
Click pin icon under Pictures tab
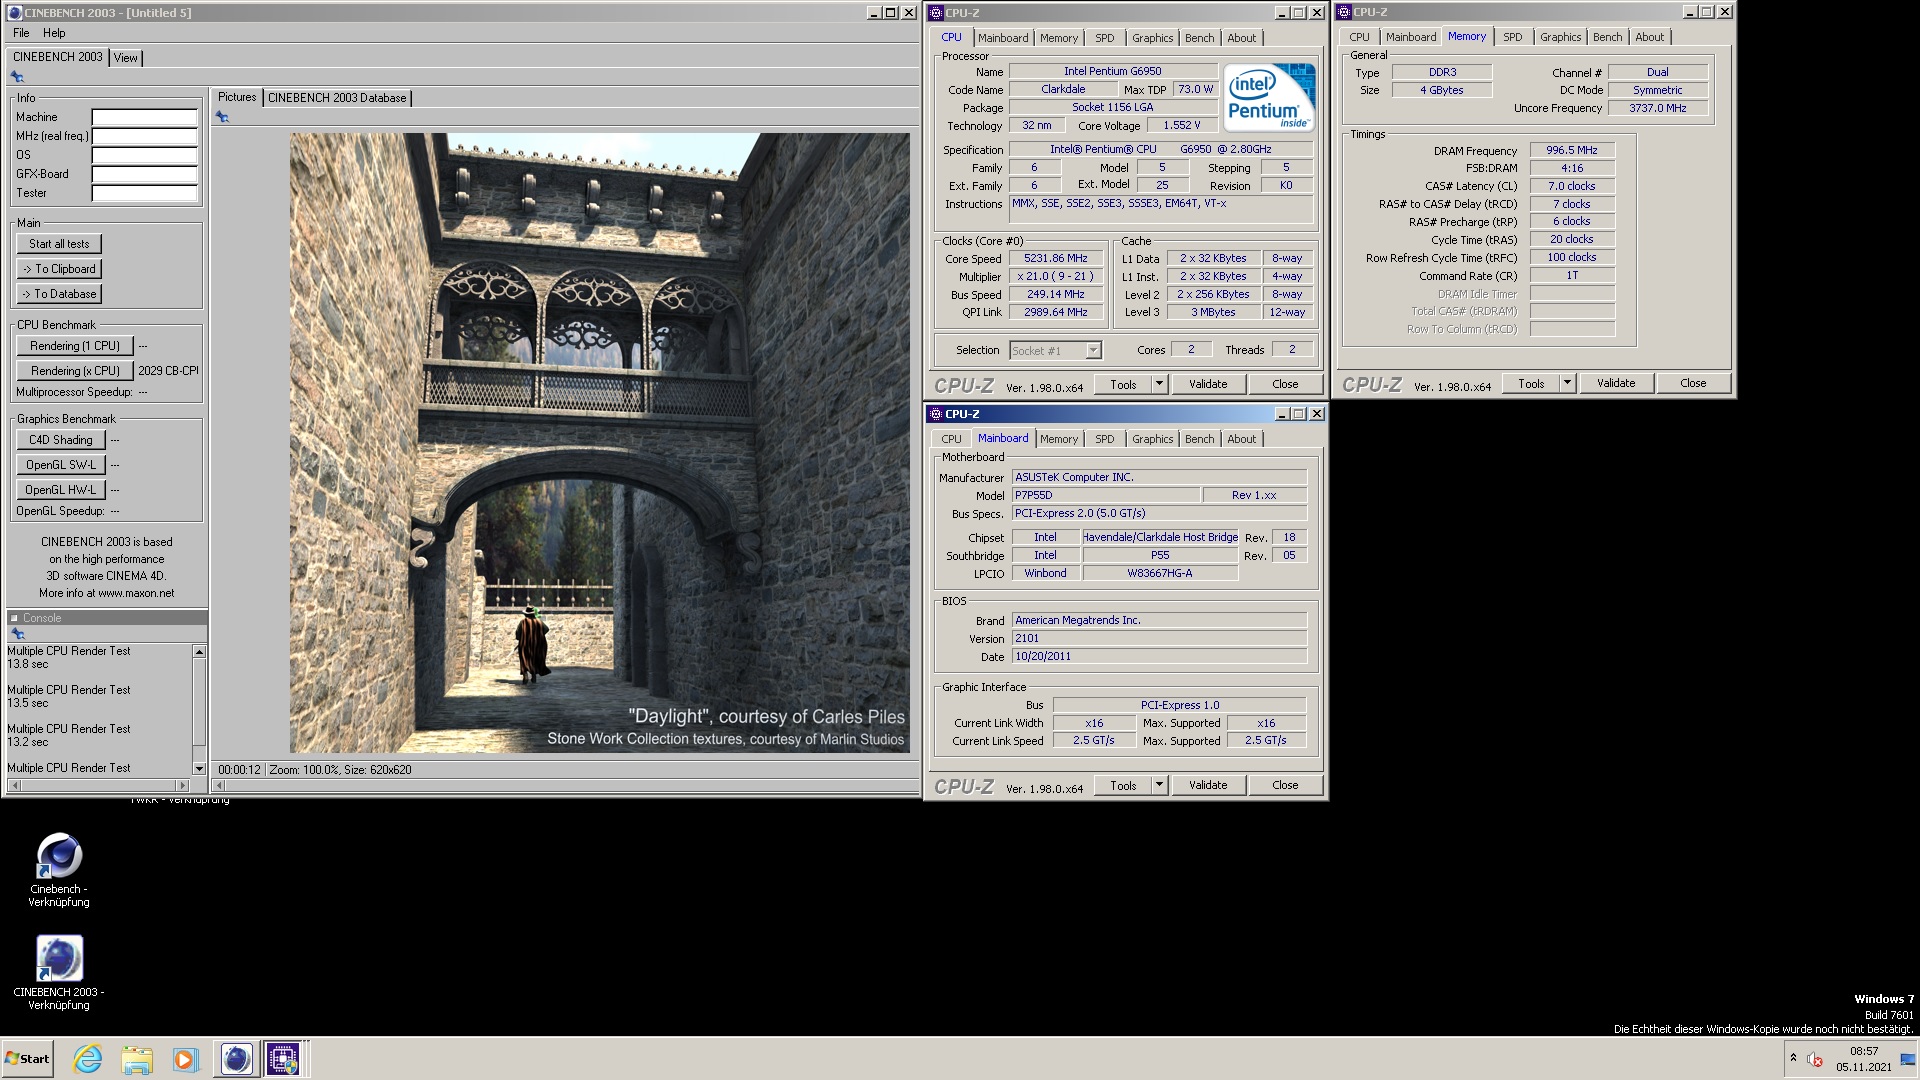222,117
